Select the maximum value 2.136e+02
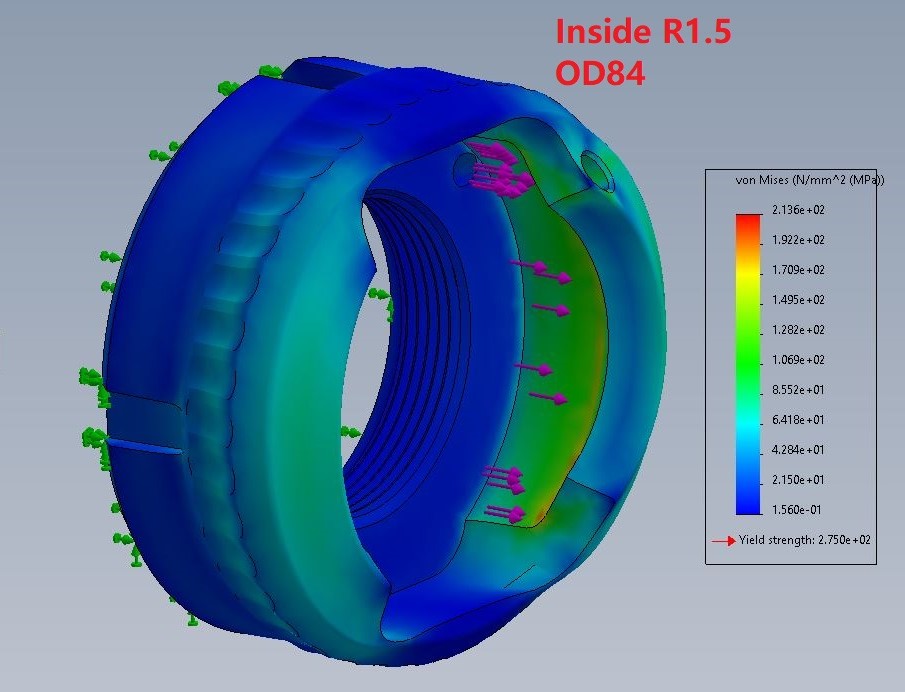905x692 pixels. click(798, 210)
